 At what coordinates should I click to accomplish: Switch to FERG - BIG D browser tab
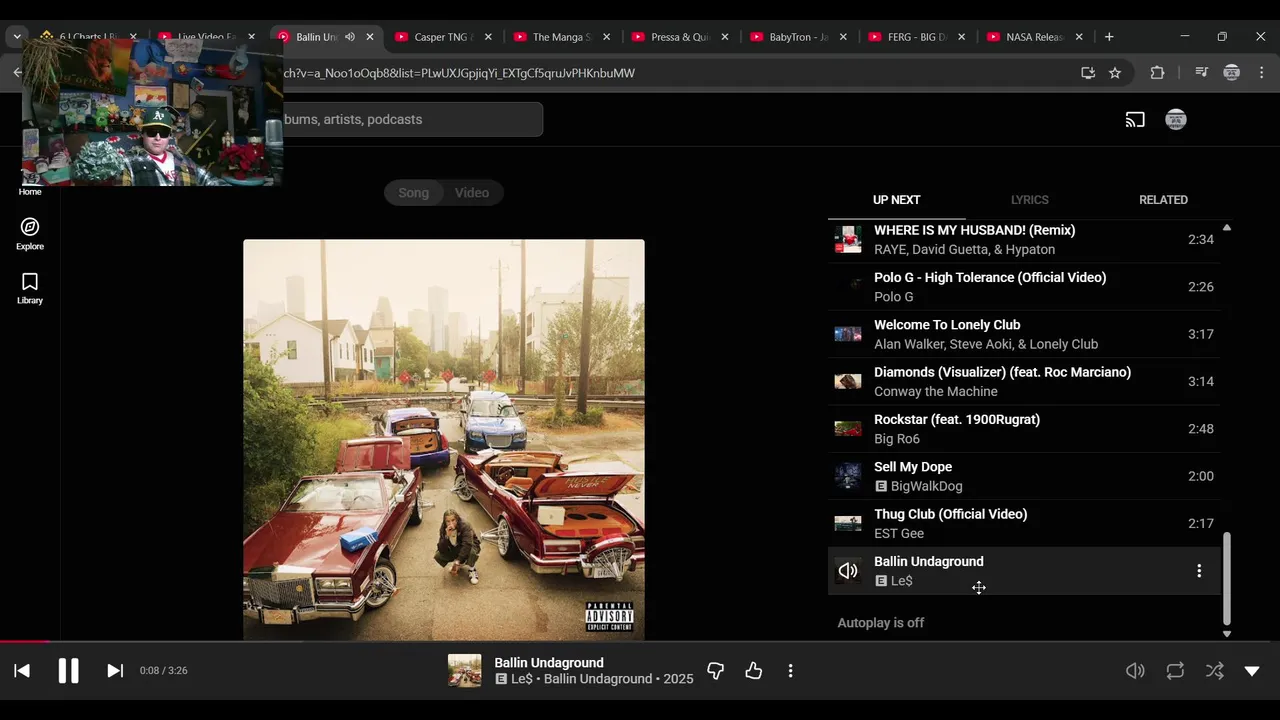917,37
